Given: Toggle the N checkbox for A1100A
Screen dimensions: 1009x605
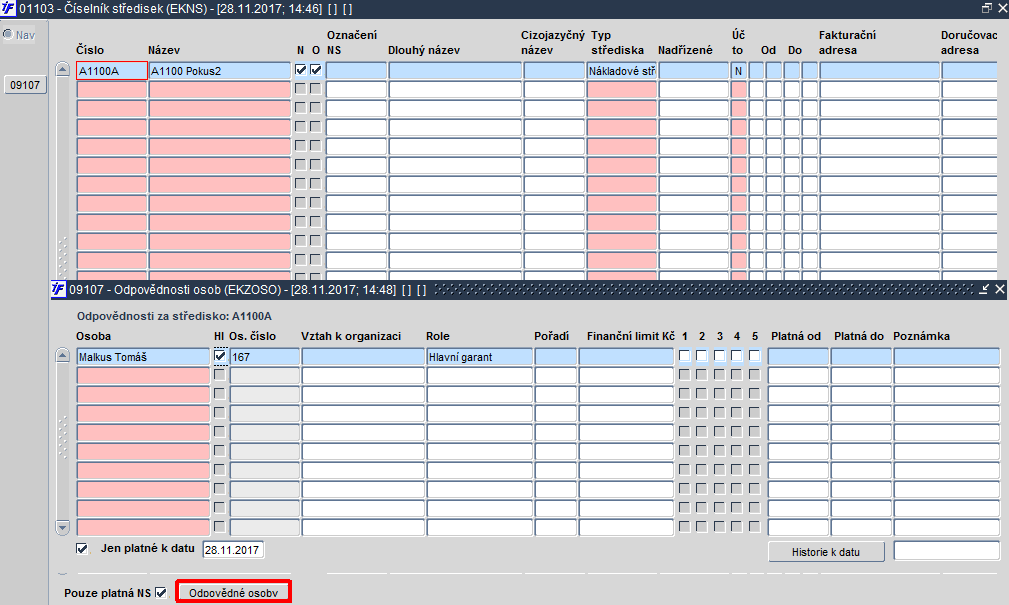Looking at the screenshot, I should tap(301, 70).
